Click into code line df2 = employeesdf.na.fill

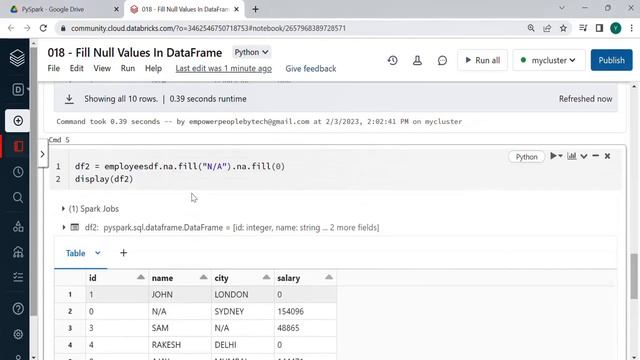(180, 166)
